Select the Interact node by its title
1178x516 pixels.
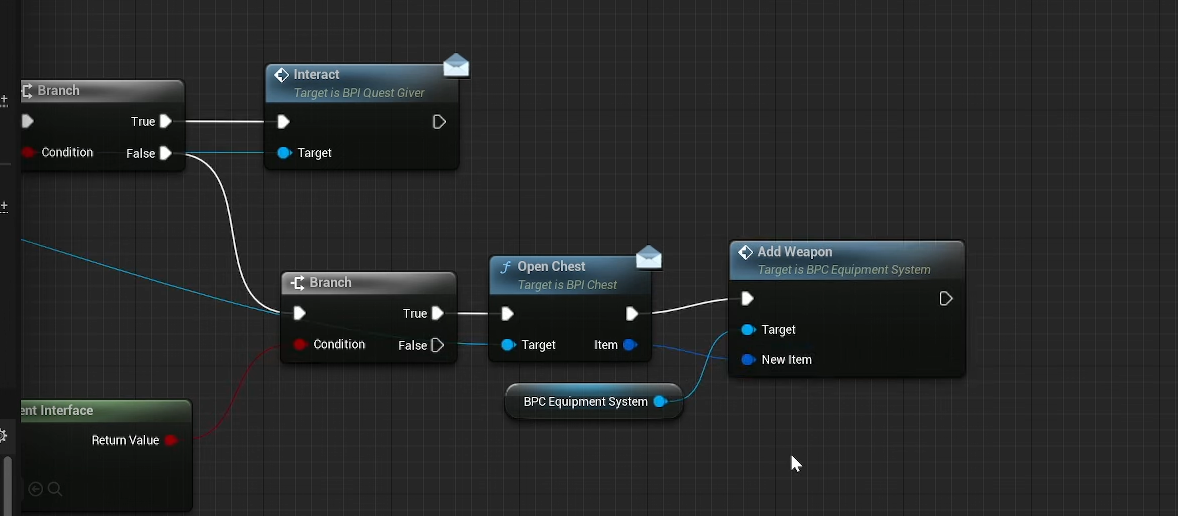tap(316, 74)
